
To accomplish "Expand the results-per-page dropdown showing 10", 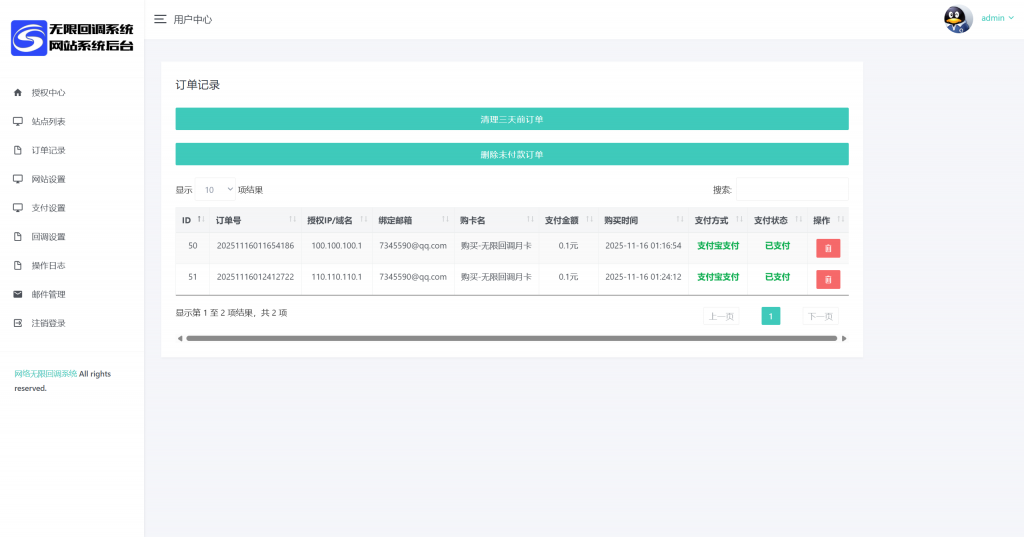I will click(217, 189).
